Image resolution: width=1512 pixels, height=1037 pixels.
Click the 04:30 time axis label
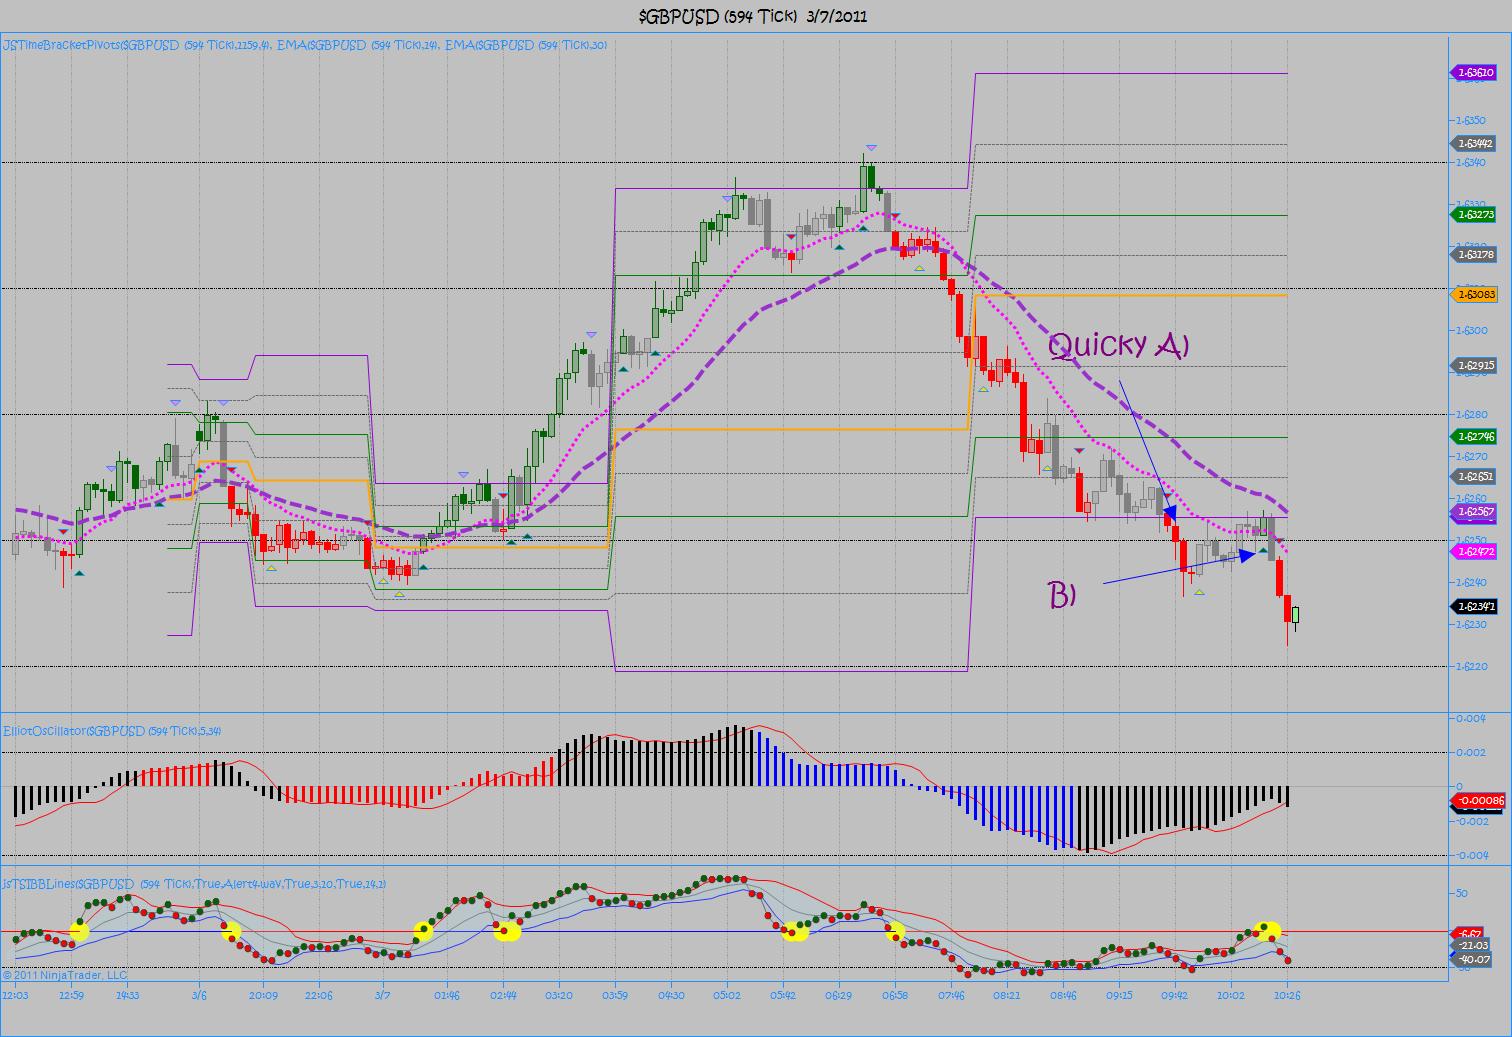click(671, 995)
